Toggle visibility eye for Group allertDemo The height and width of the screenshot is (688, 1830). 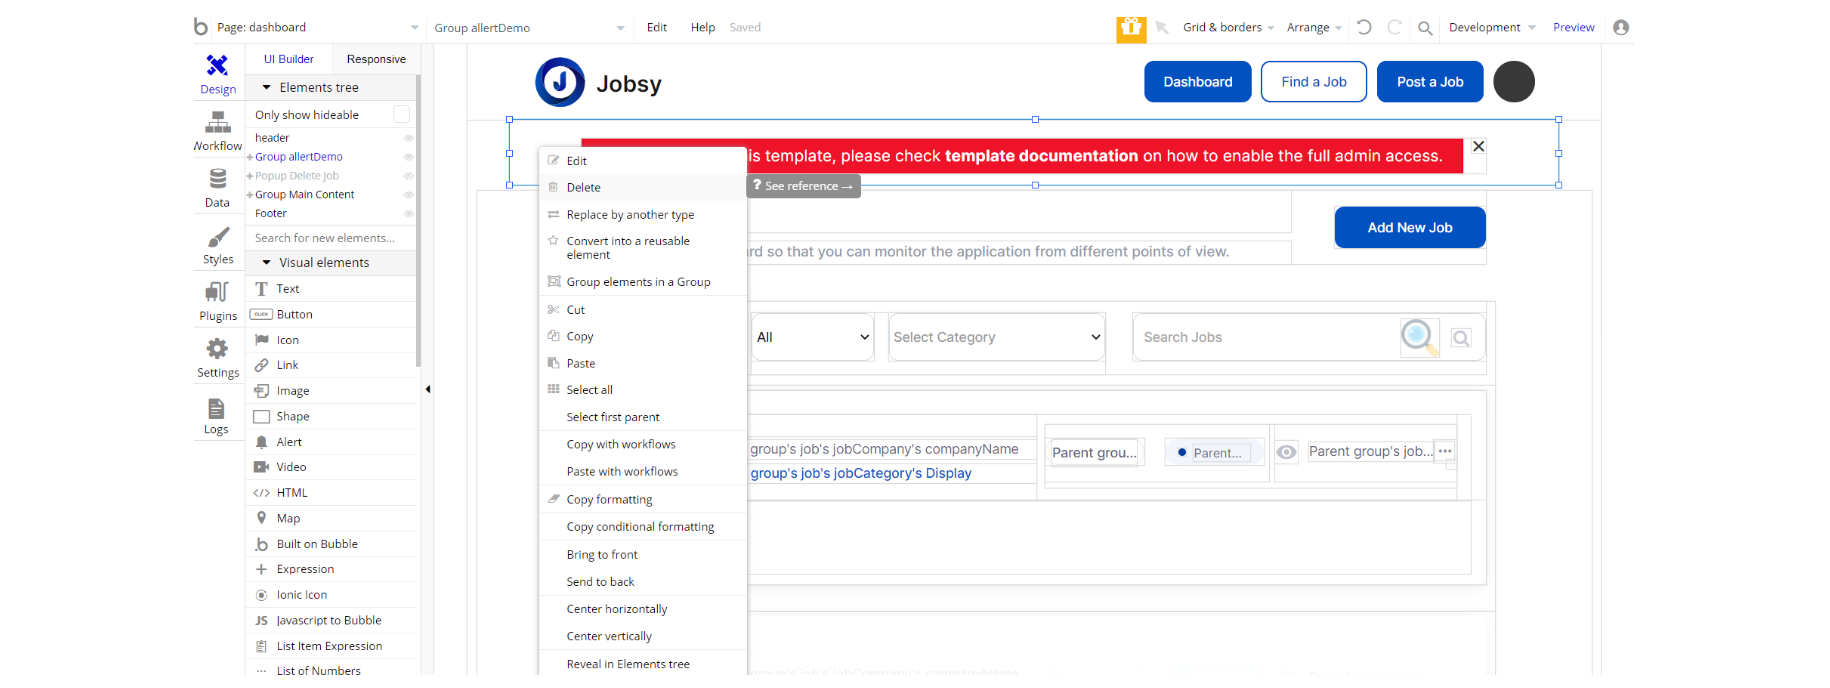[x=408, y=157]
